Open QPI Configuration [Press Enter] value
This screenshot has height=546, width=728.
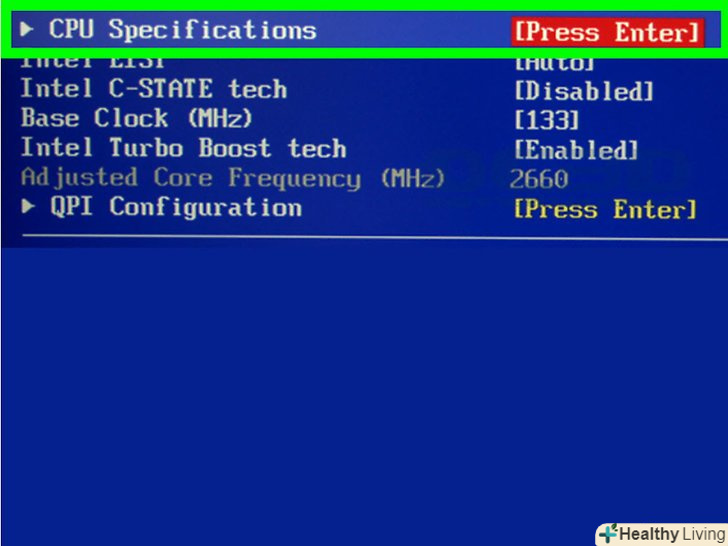[x=605, y=209]
